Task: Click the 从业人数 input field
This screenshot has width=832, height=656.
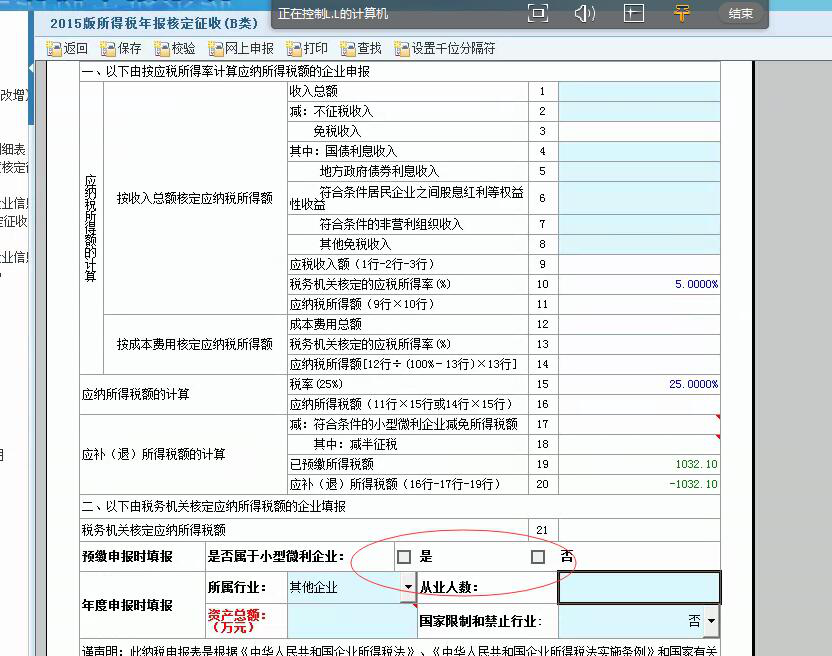Action: [x=638, y=588]
